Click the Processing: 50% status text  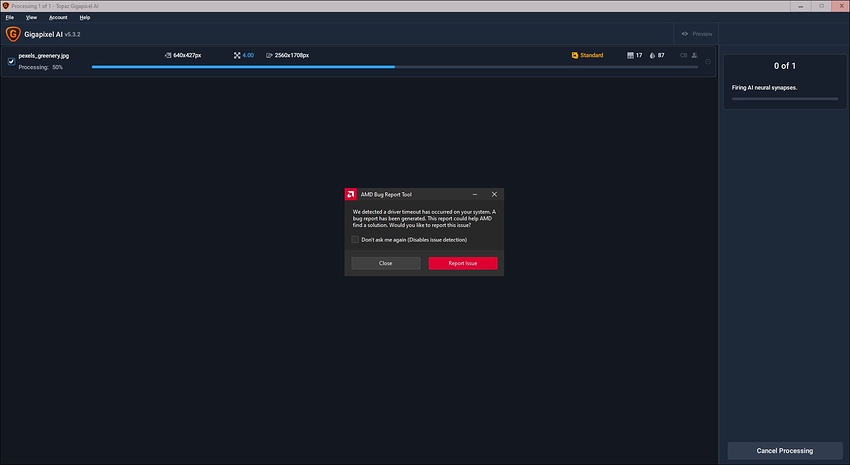point(41,67)
